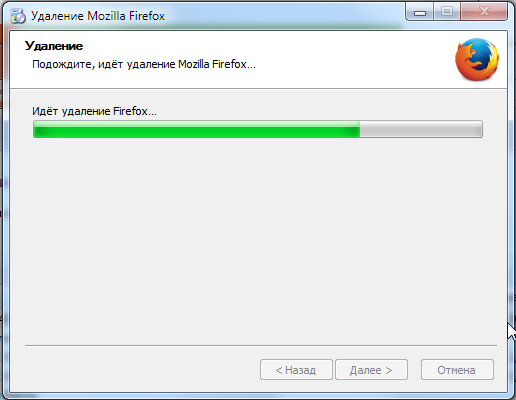Screen dimensions: 516x400
Task: Click the uninstaller icon in the title bar
Action: coord(18,16)
